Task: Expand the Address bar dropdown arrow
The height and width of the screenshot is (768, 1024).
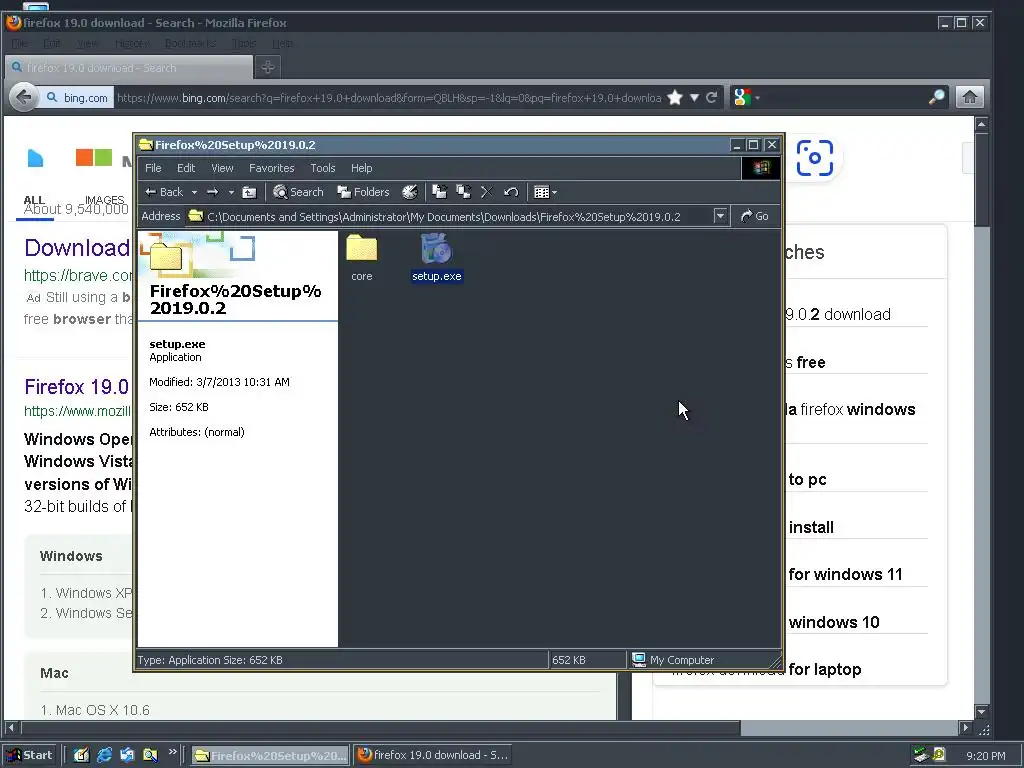Action: click(x=720, y=216)
